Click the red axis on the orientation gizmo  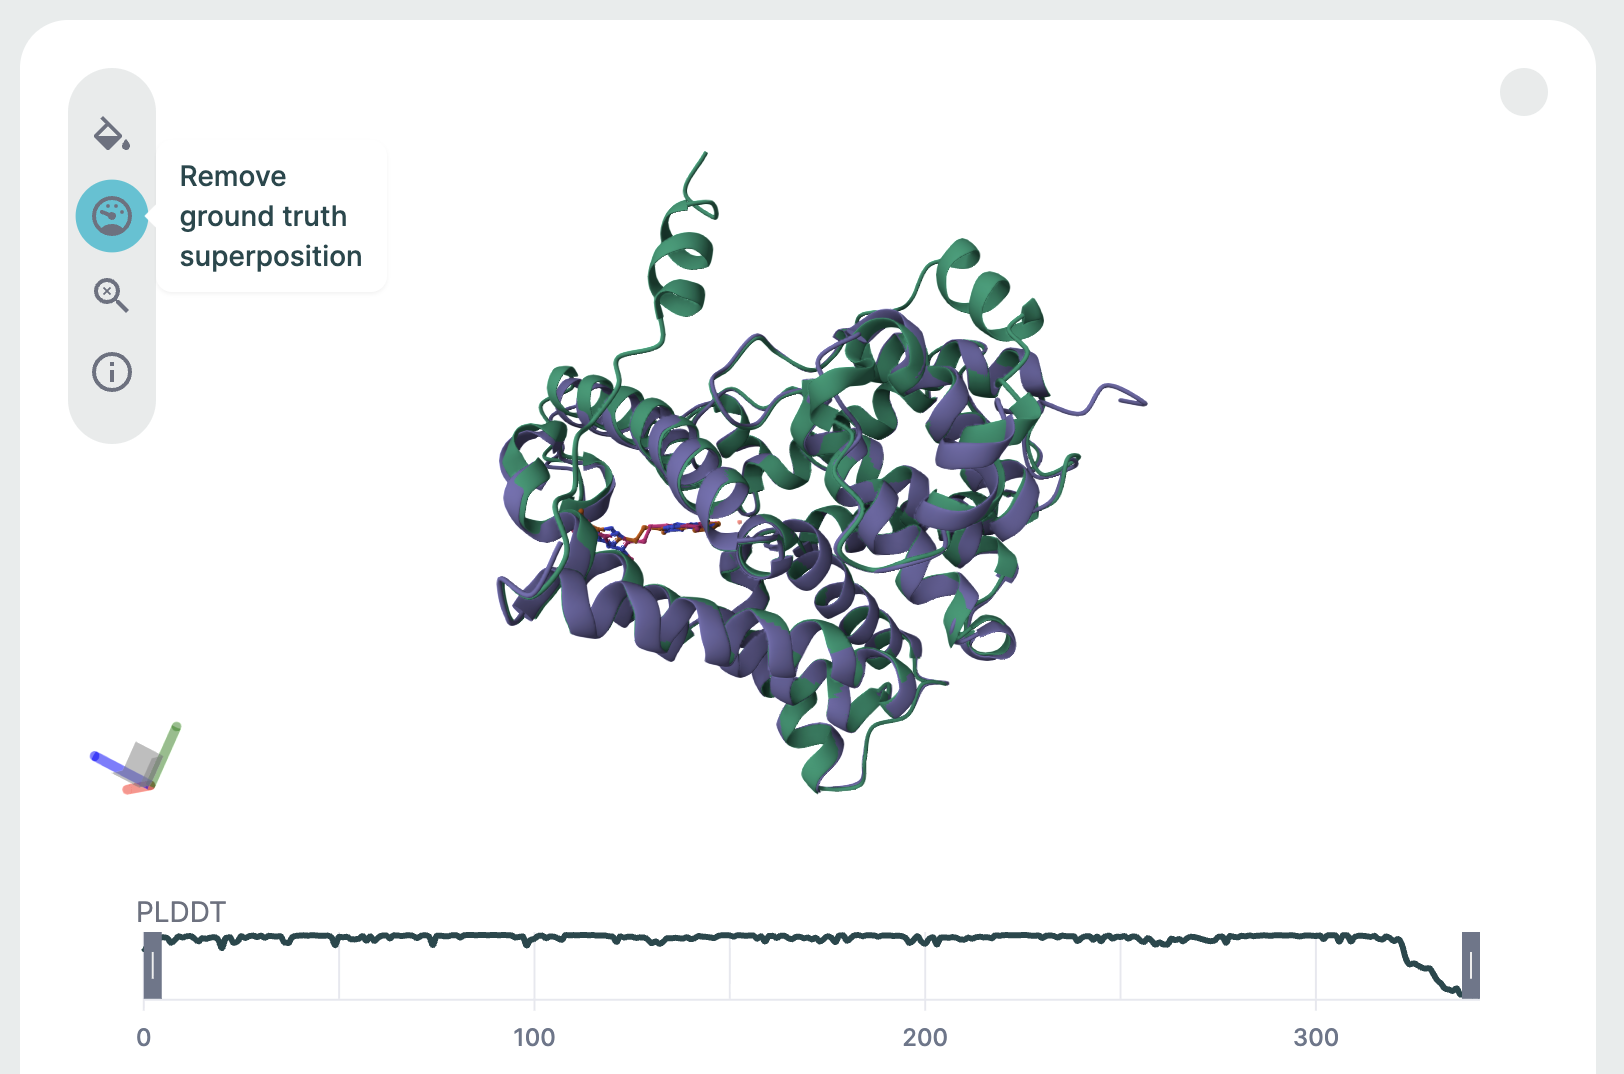[134, 789]
